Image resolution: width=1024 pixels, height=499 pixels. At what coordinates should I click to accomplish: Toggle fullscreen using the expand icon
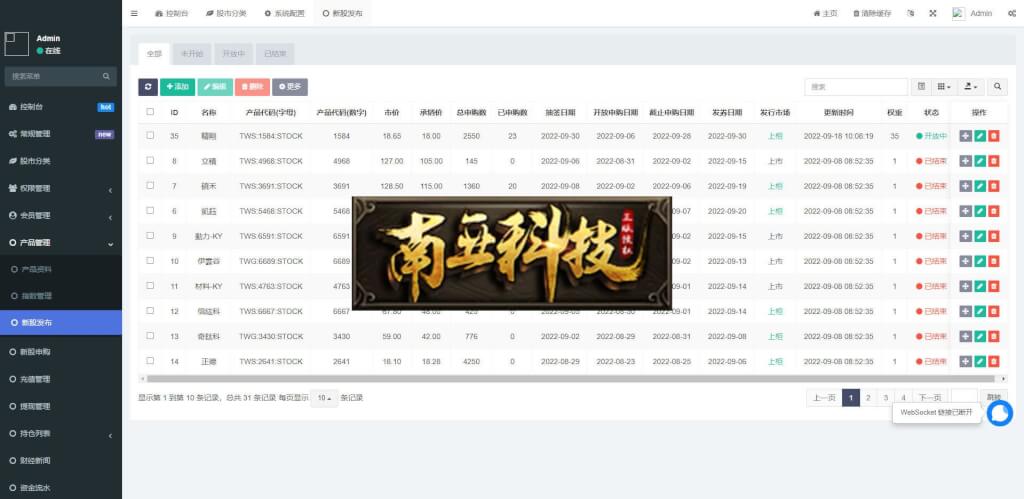(933, 13)
